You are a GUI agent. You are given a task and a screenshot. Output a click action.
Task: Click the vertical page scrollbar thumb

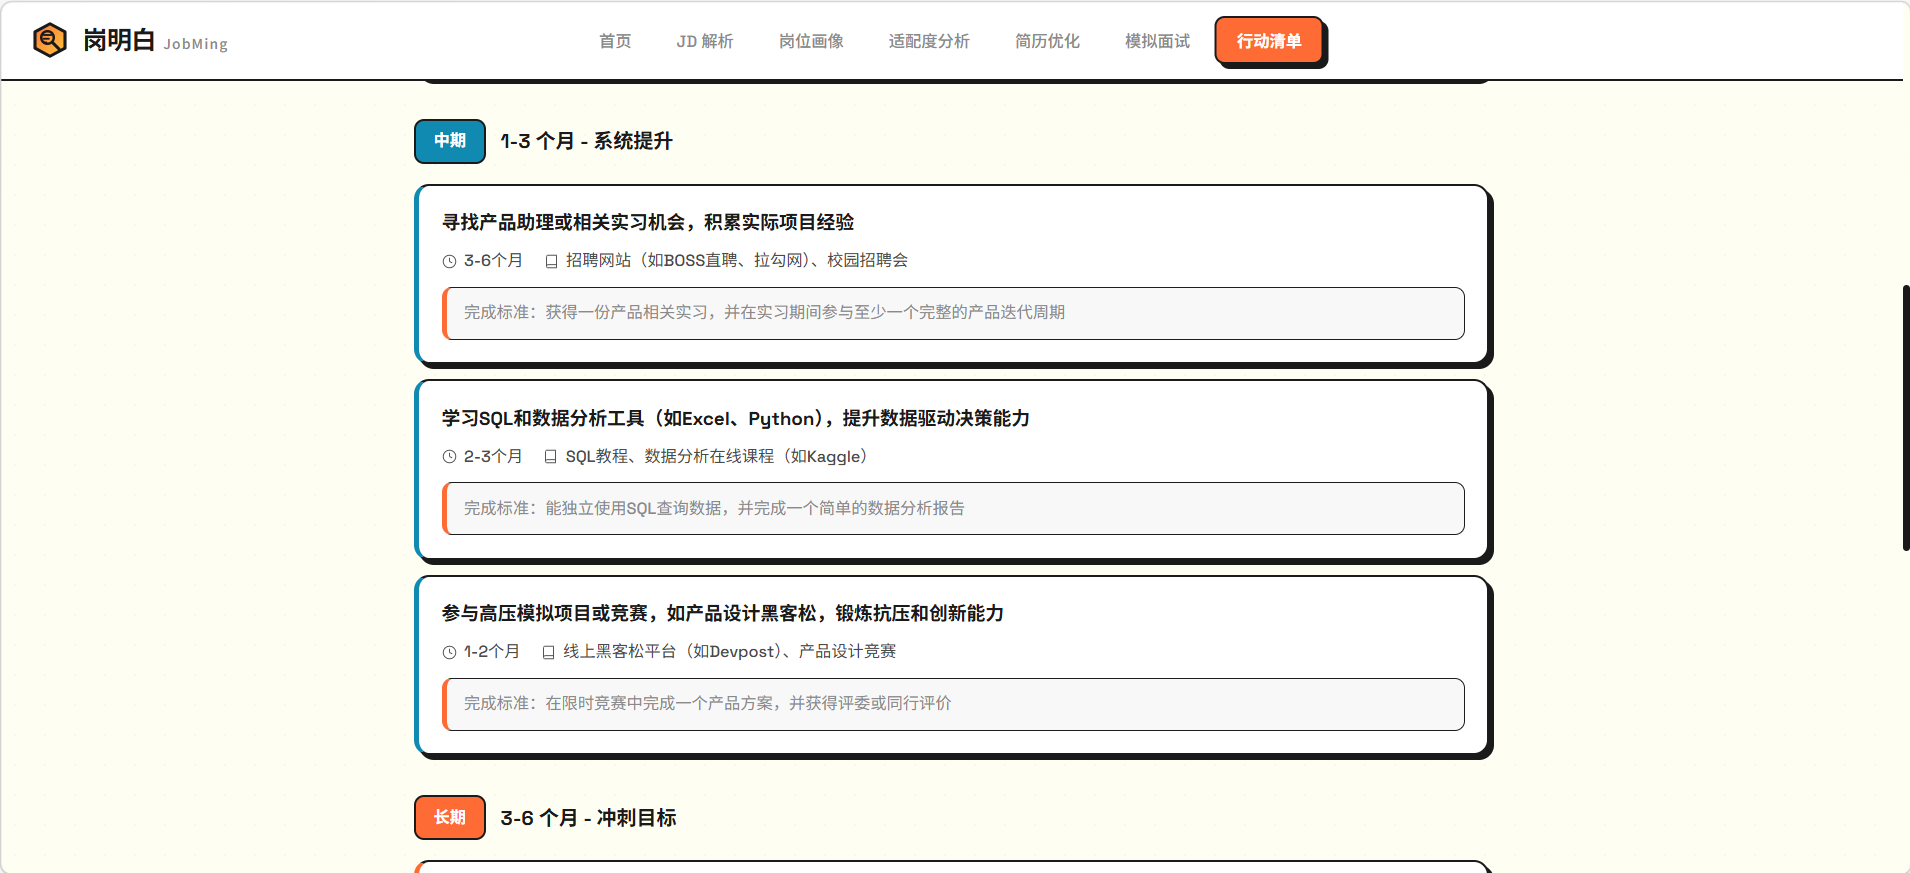1905,417
